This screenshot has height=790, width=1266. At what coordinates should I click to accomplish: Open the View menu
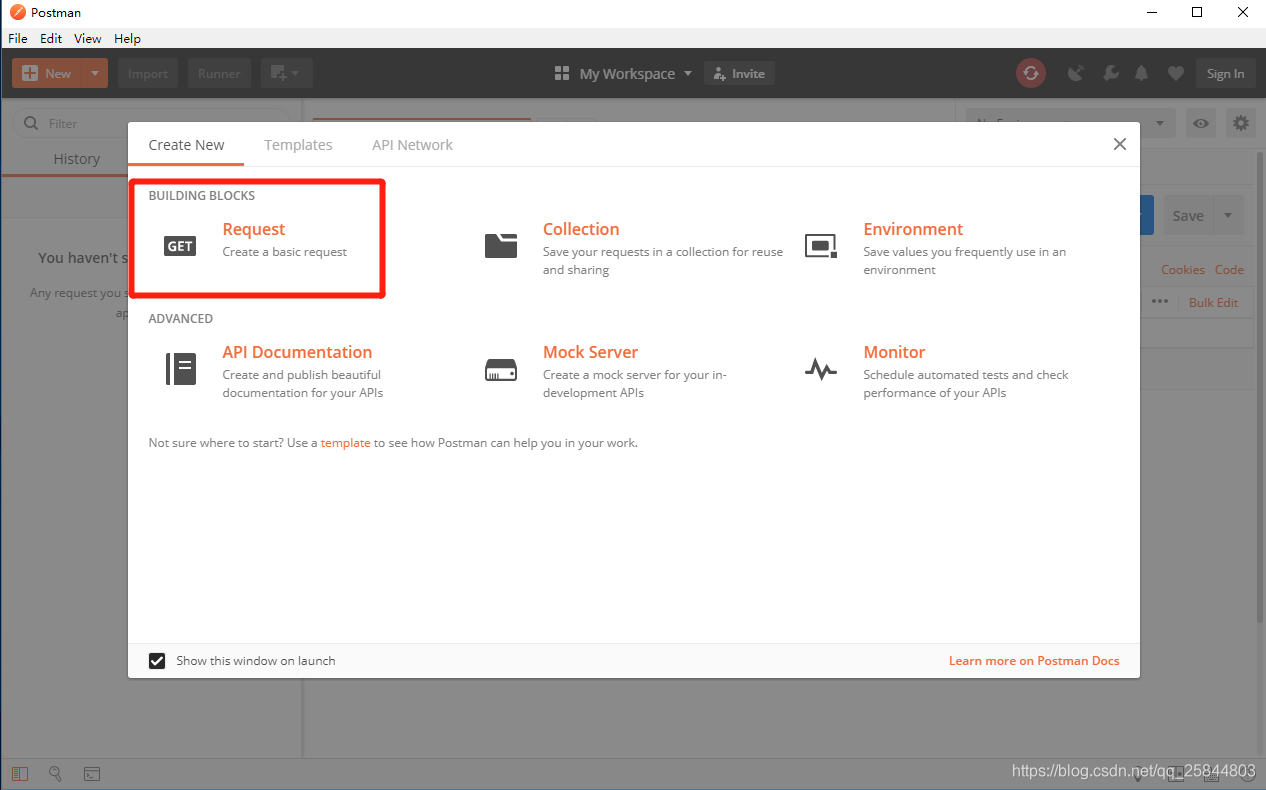point(88,38)
